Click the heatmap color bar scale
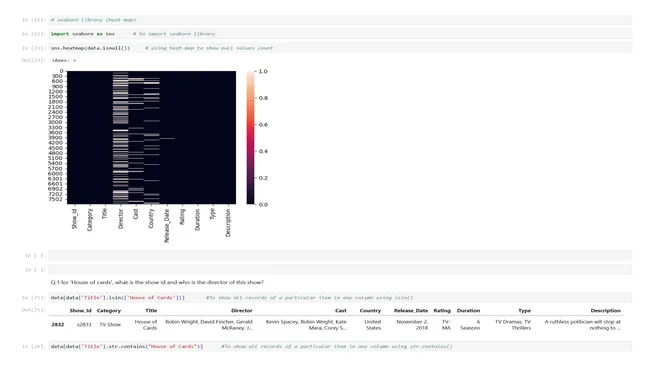 (250, 138)
